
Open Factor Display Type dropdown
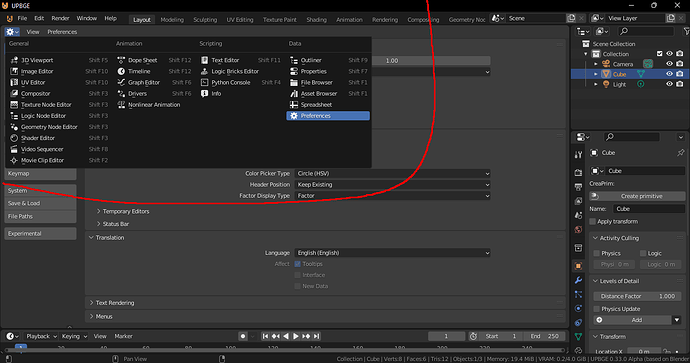click(393, 196)
